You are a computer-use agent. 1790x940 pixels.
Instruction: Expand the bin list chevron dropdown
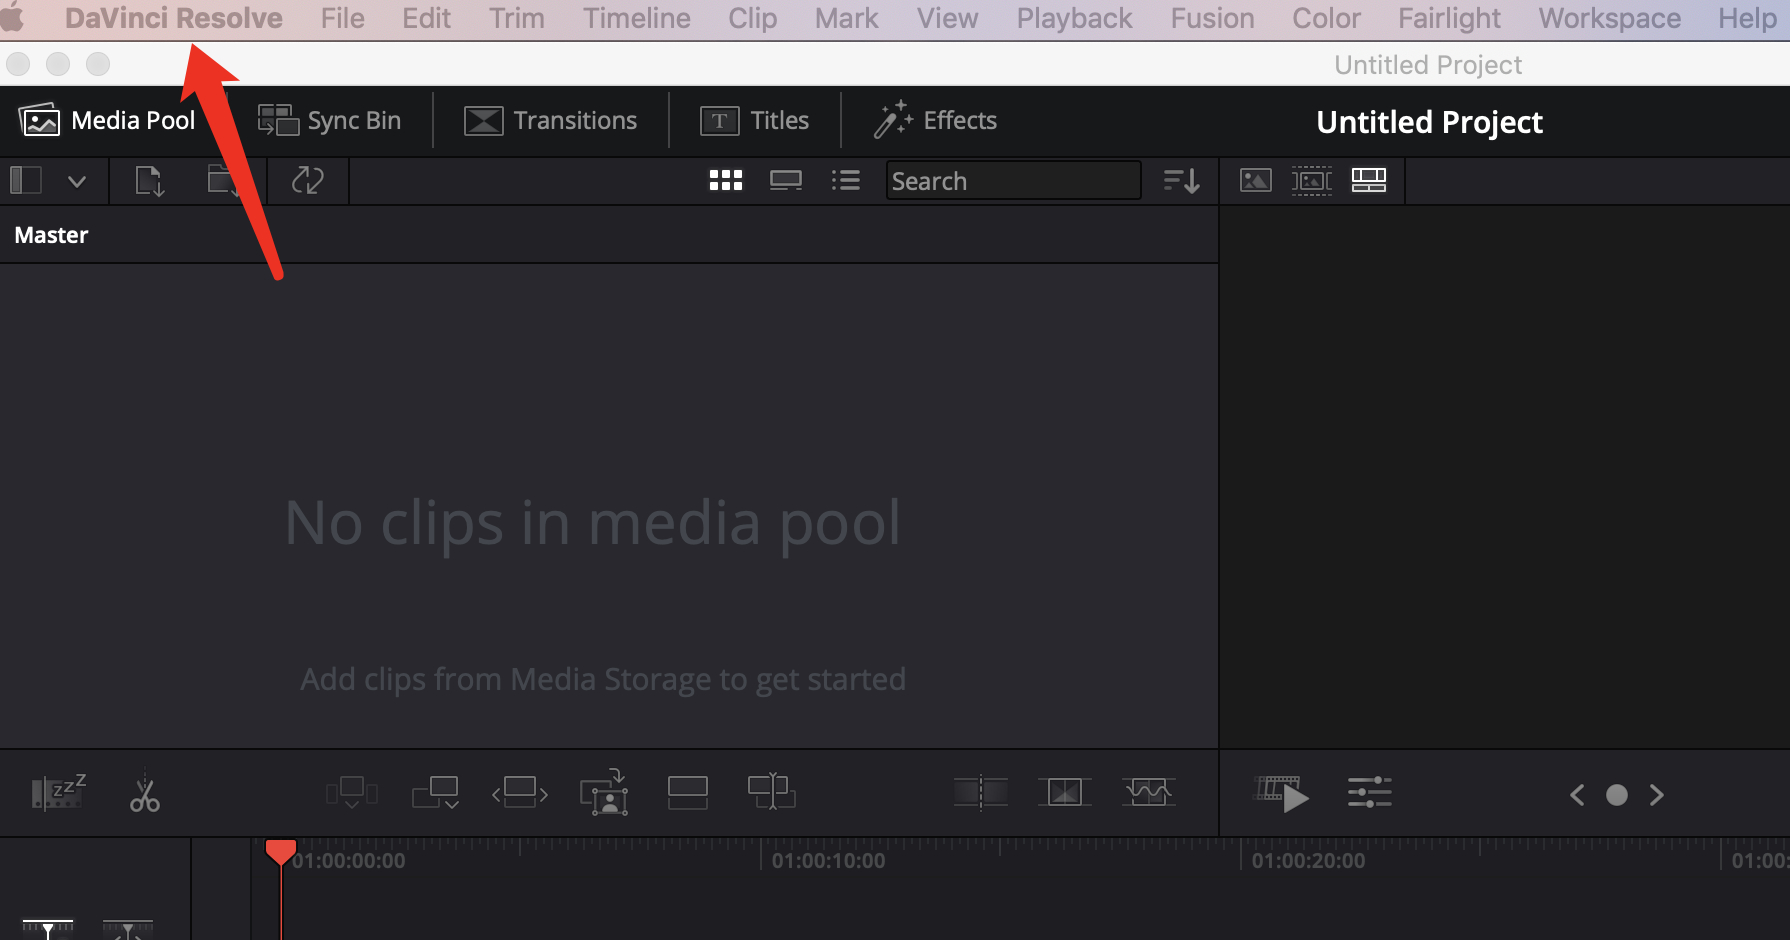coord(77,181)
